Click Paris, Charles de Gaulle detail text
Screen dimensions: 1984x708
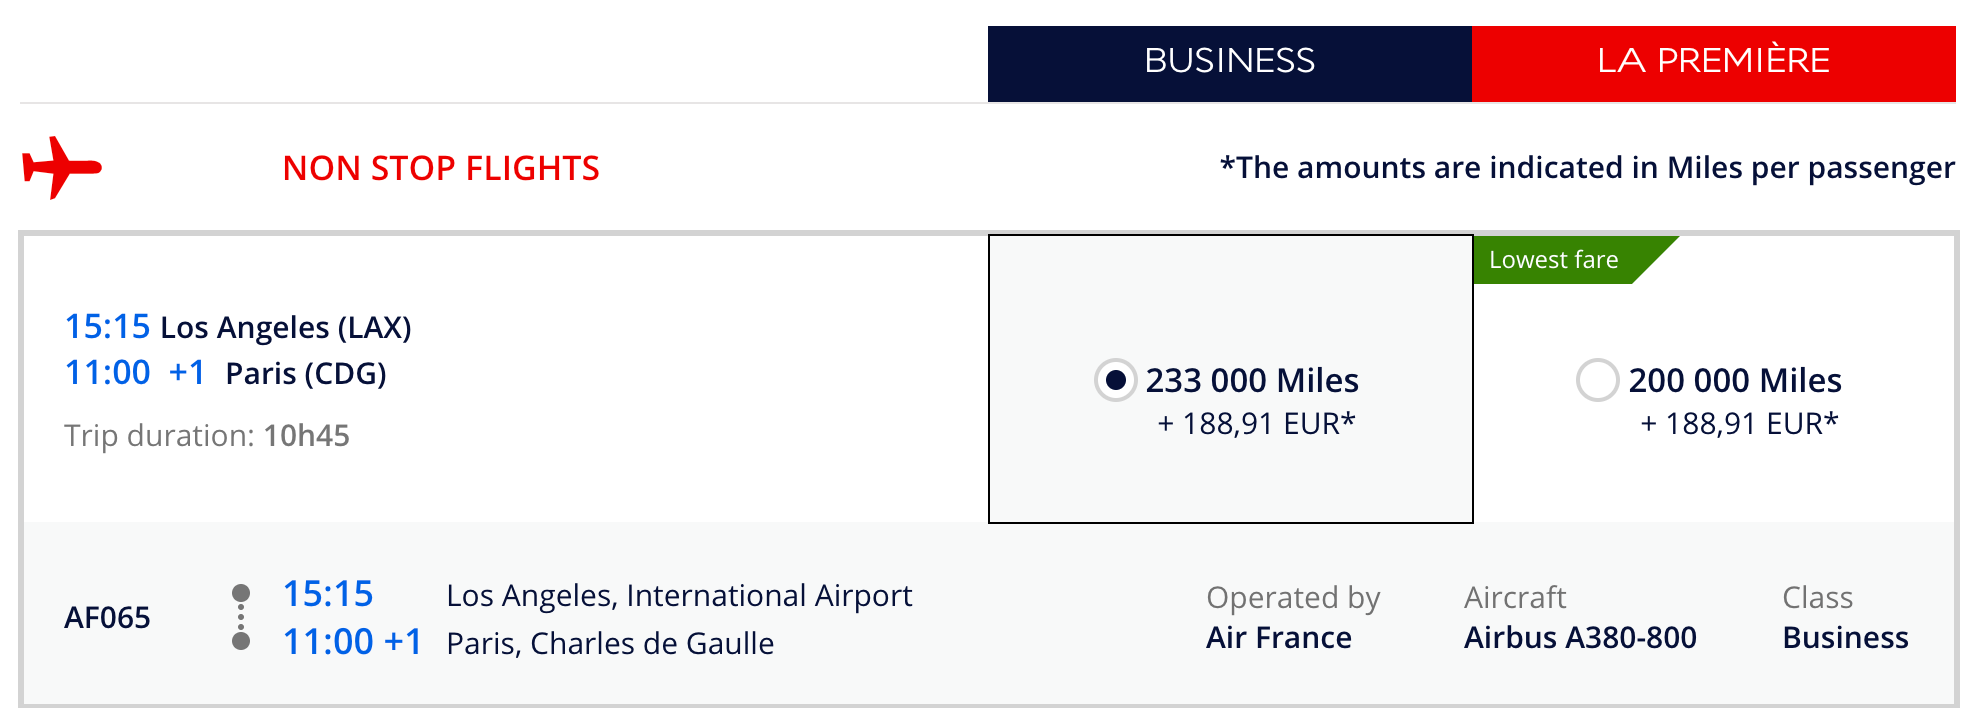610,644
